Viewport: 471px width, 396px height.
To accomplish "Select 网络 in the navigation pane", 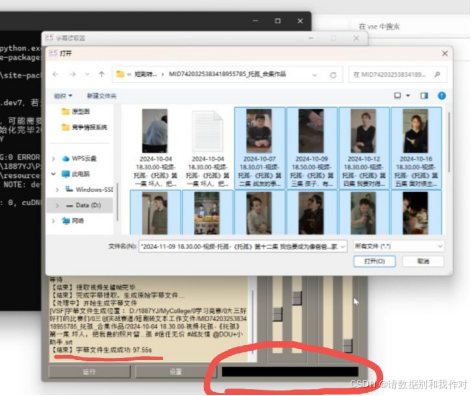I will pos(73,221).
